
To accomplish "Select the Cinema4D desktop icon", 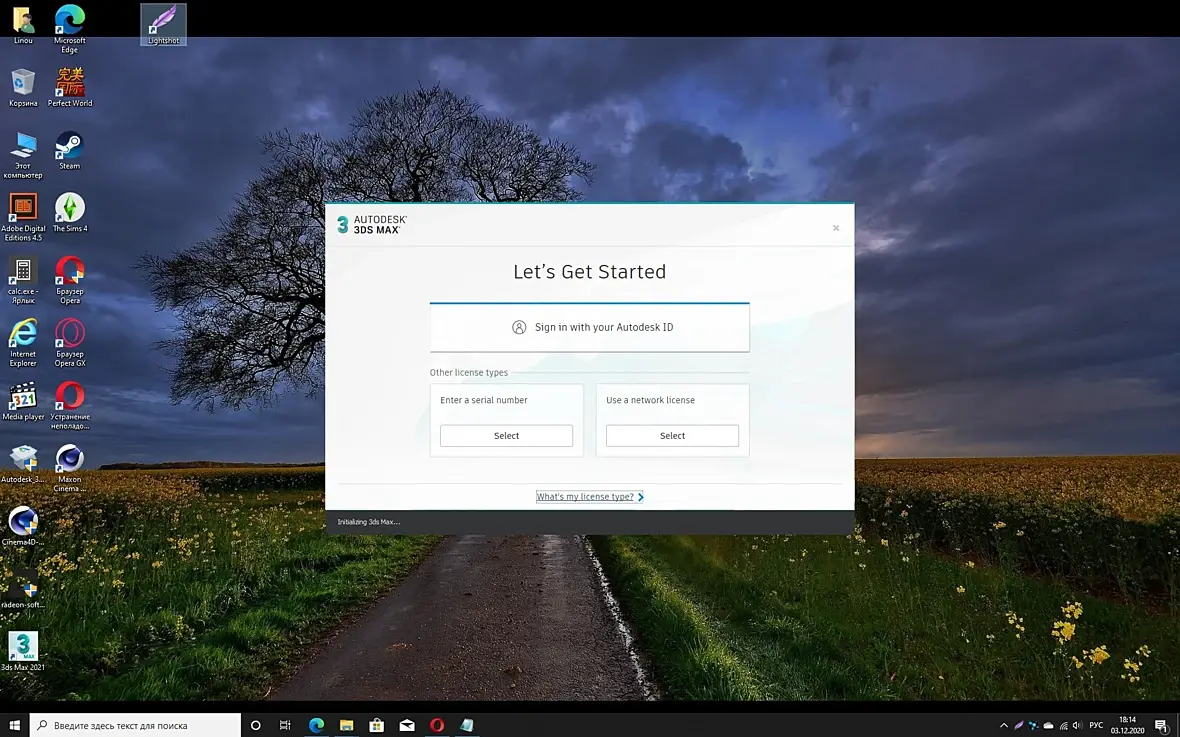I will click(x=23, y=525).
